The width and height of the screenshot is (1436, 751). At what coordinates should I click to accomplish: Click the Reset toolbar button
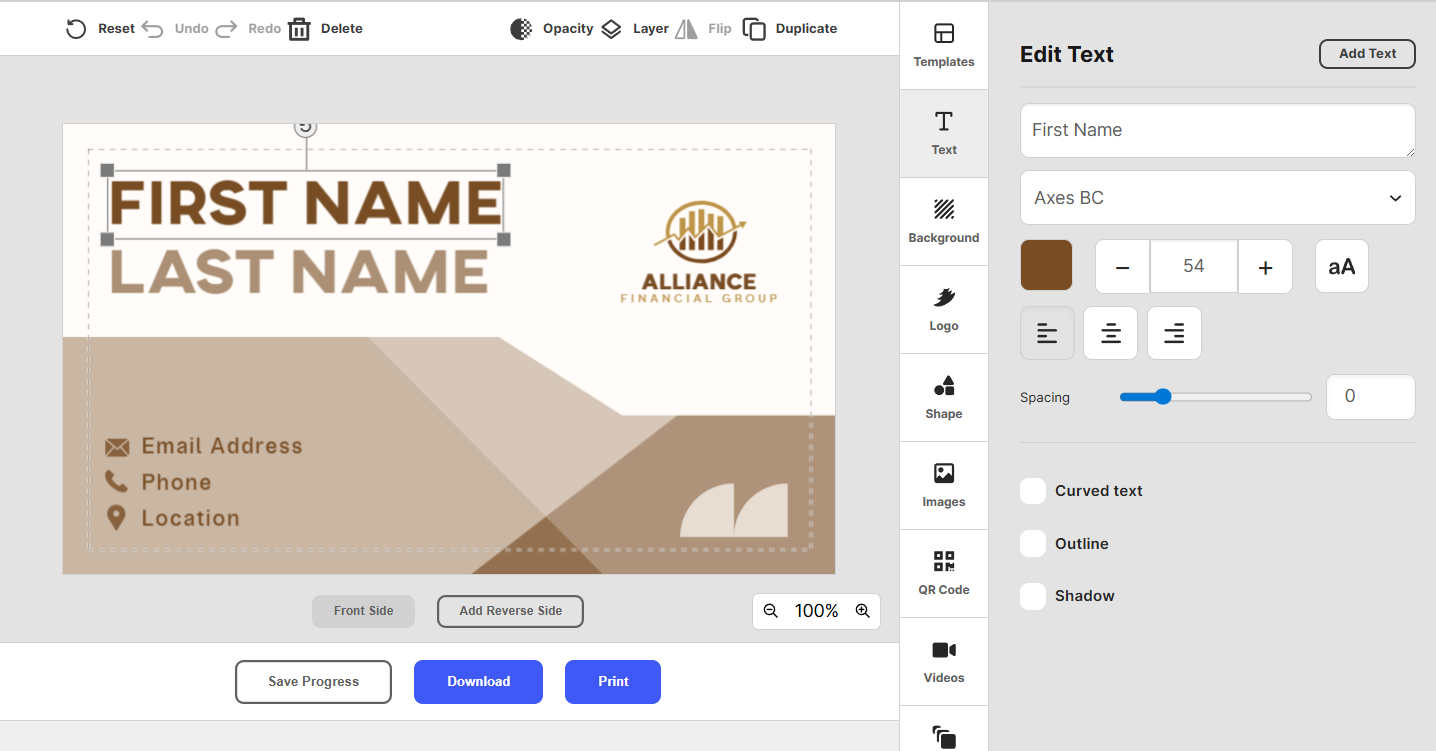(100, 29)
